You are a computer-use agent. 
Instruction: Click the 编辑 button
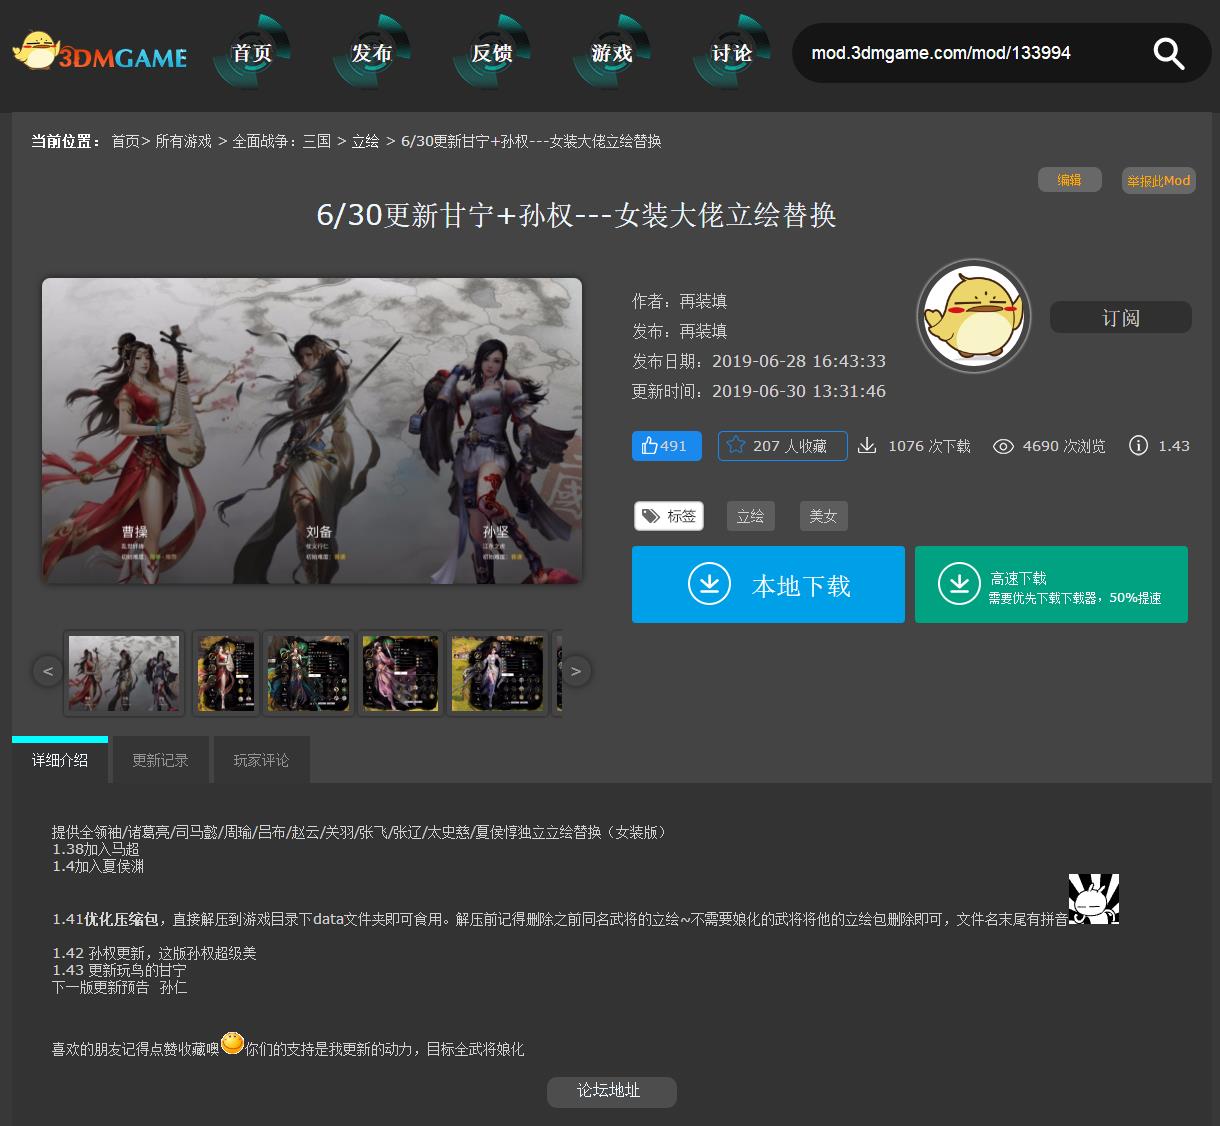tap(1070, 180)
